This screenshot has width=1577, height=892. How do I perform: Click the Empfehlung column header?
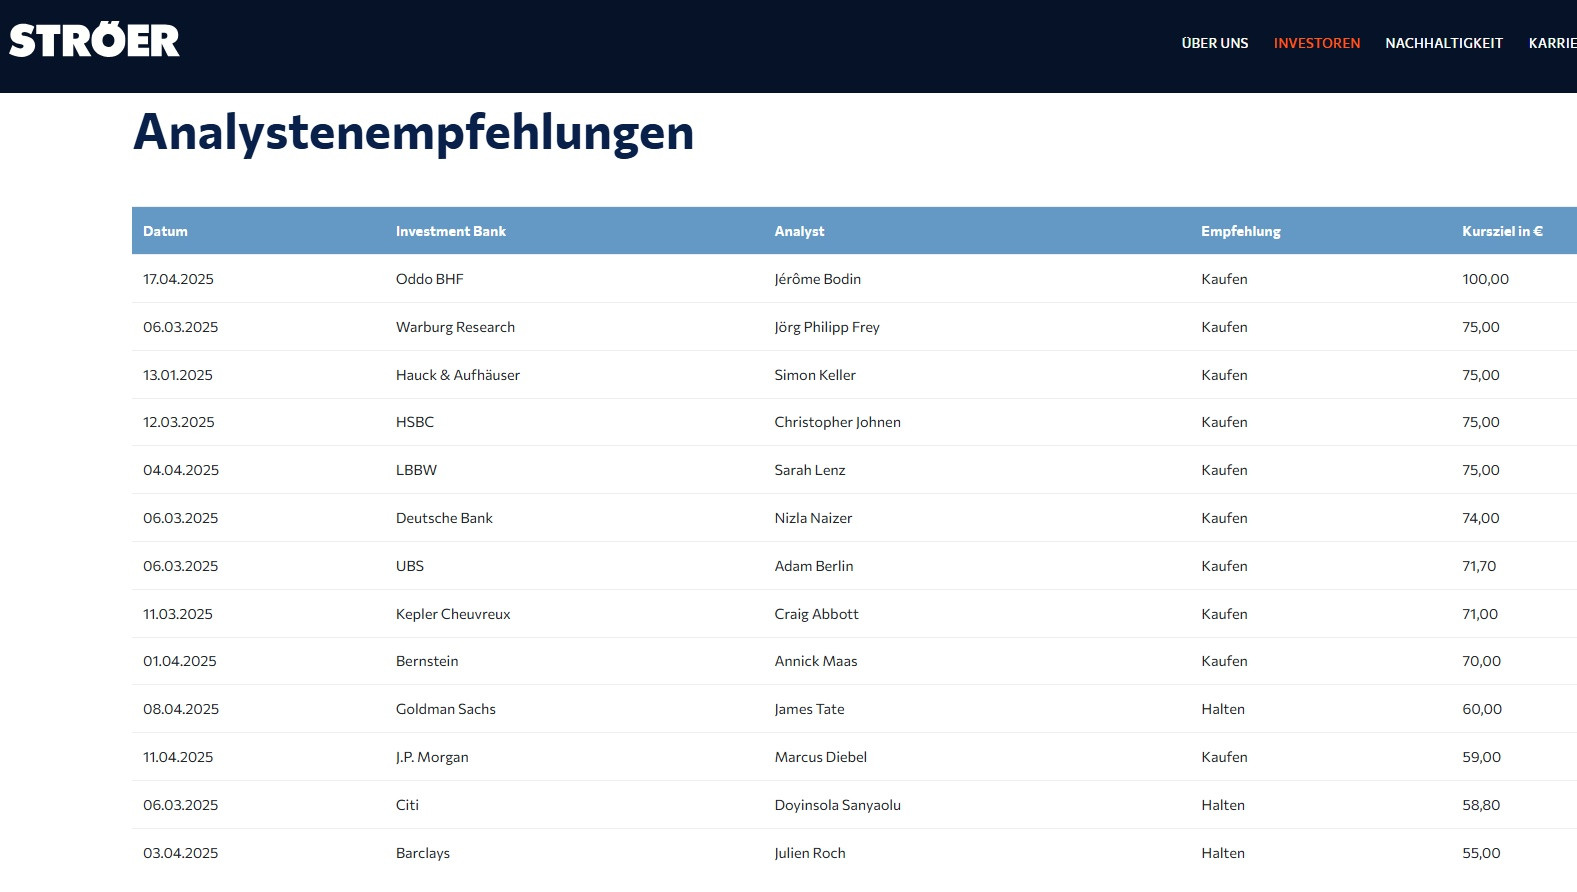point(1240,231)
